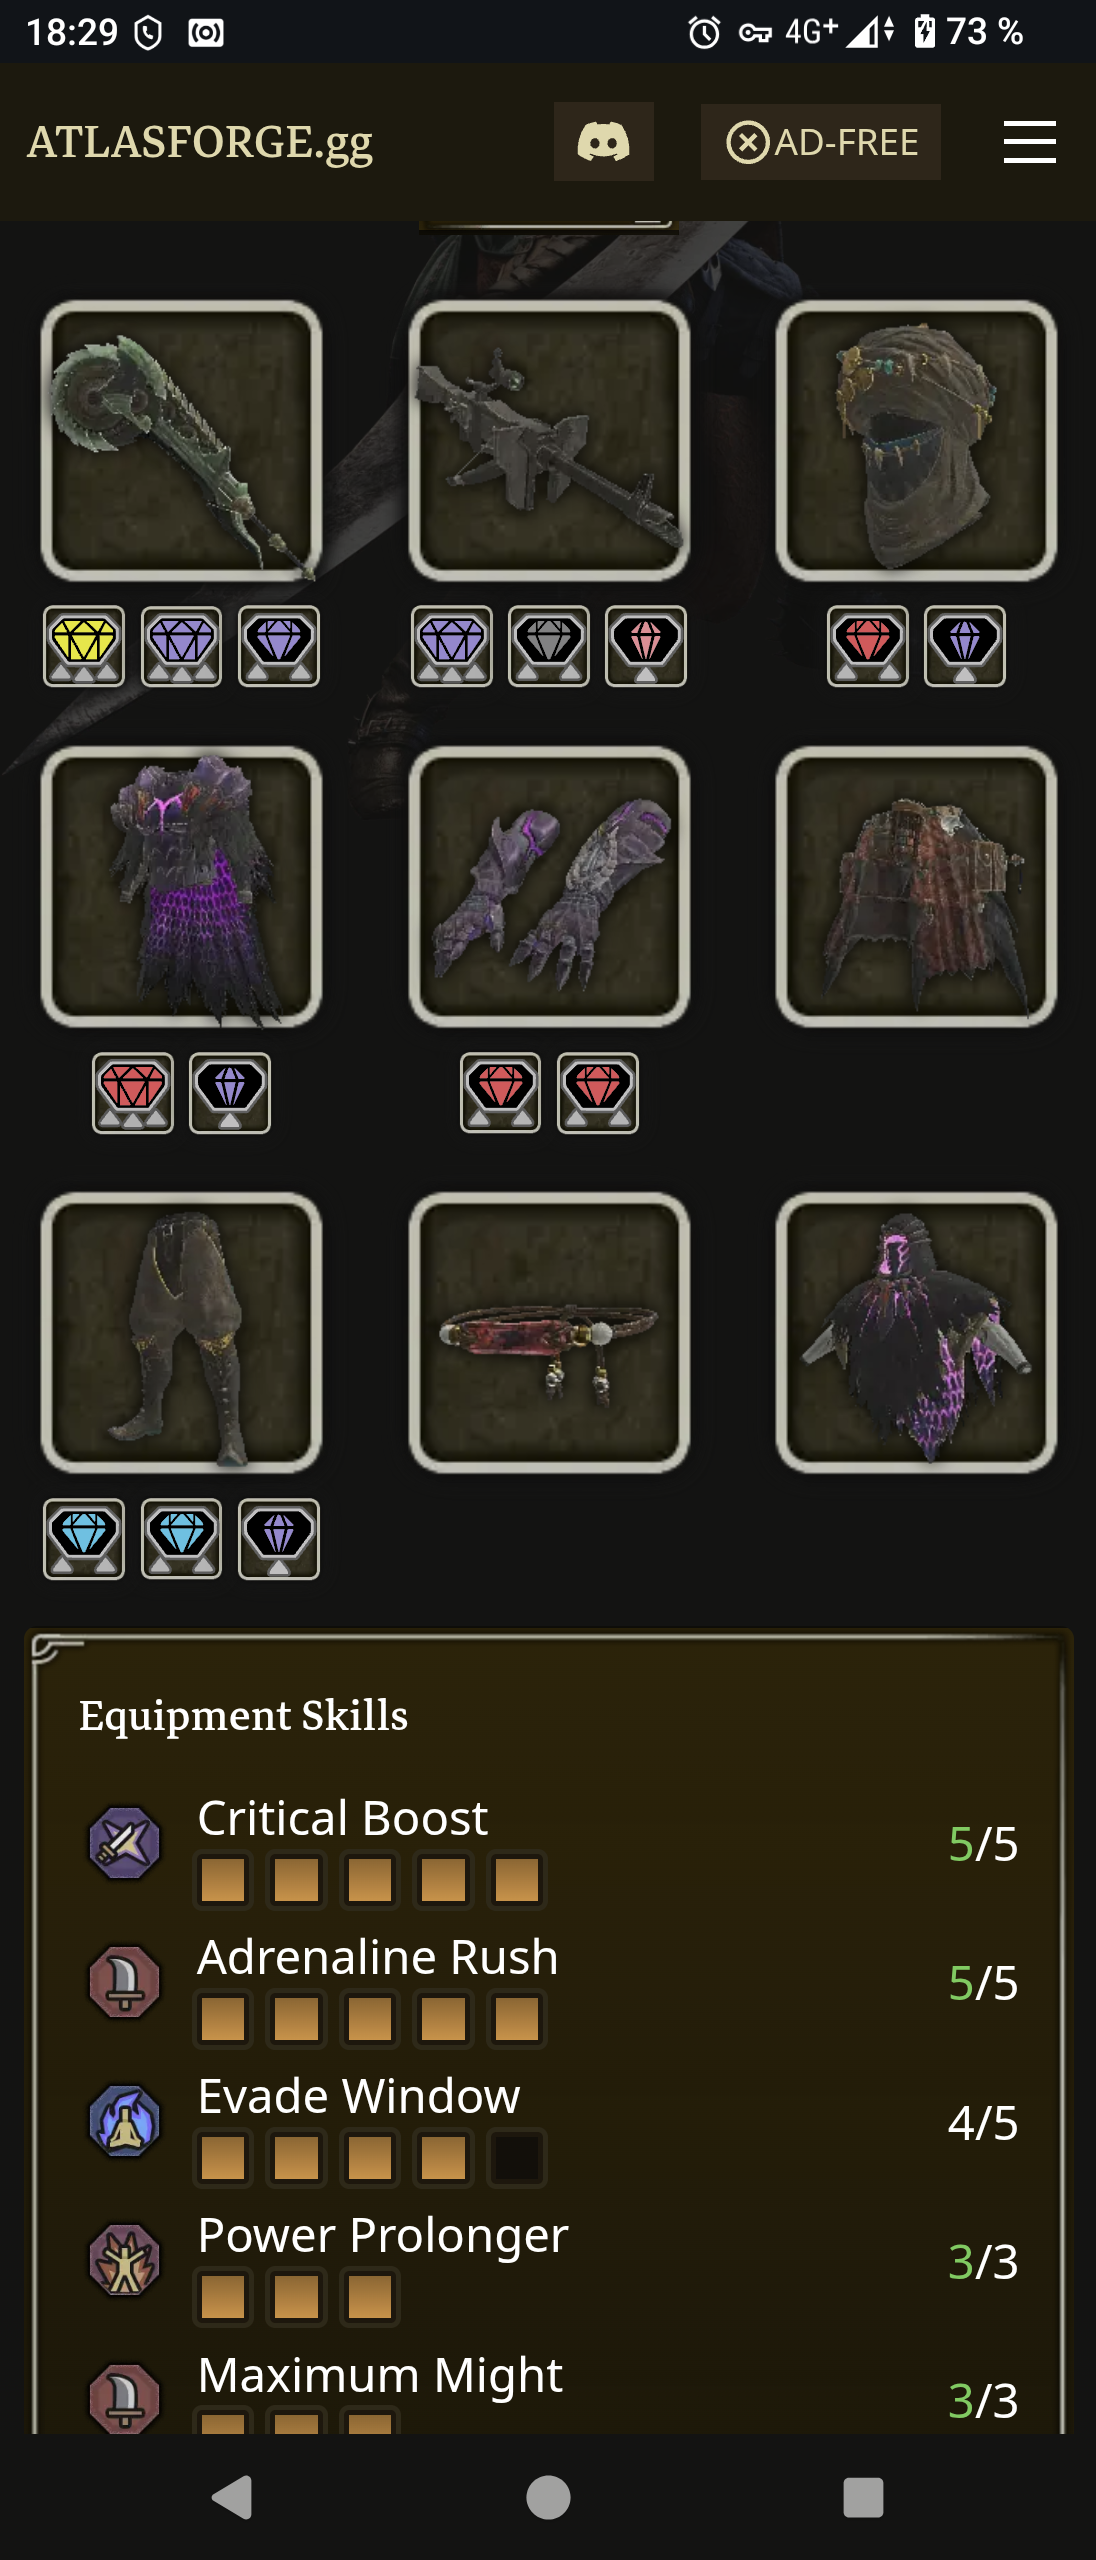The width and height of the screenshot is (1096, 2560).
Task: Select the red charm talisman slot
Action: (x=549, y=1333)
